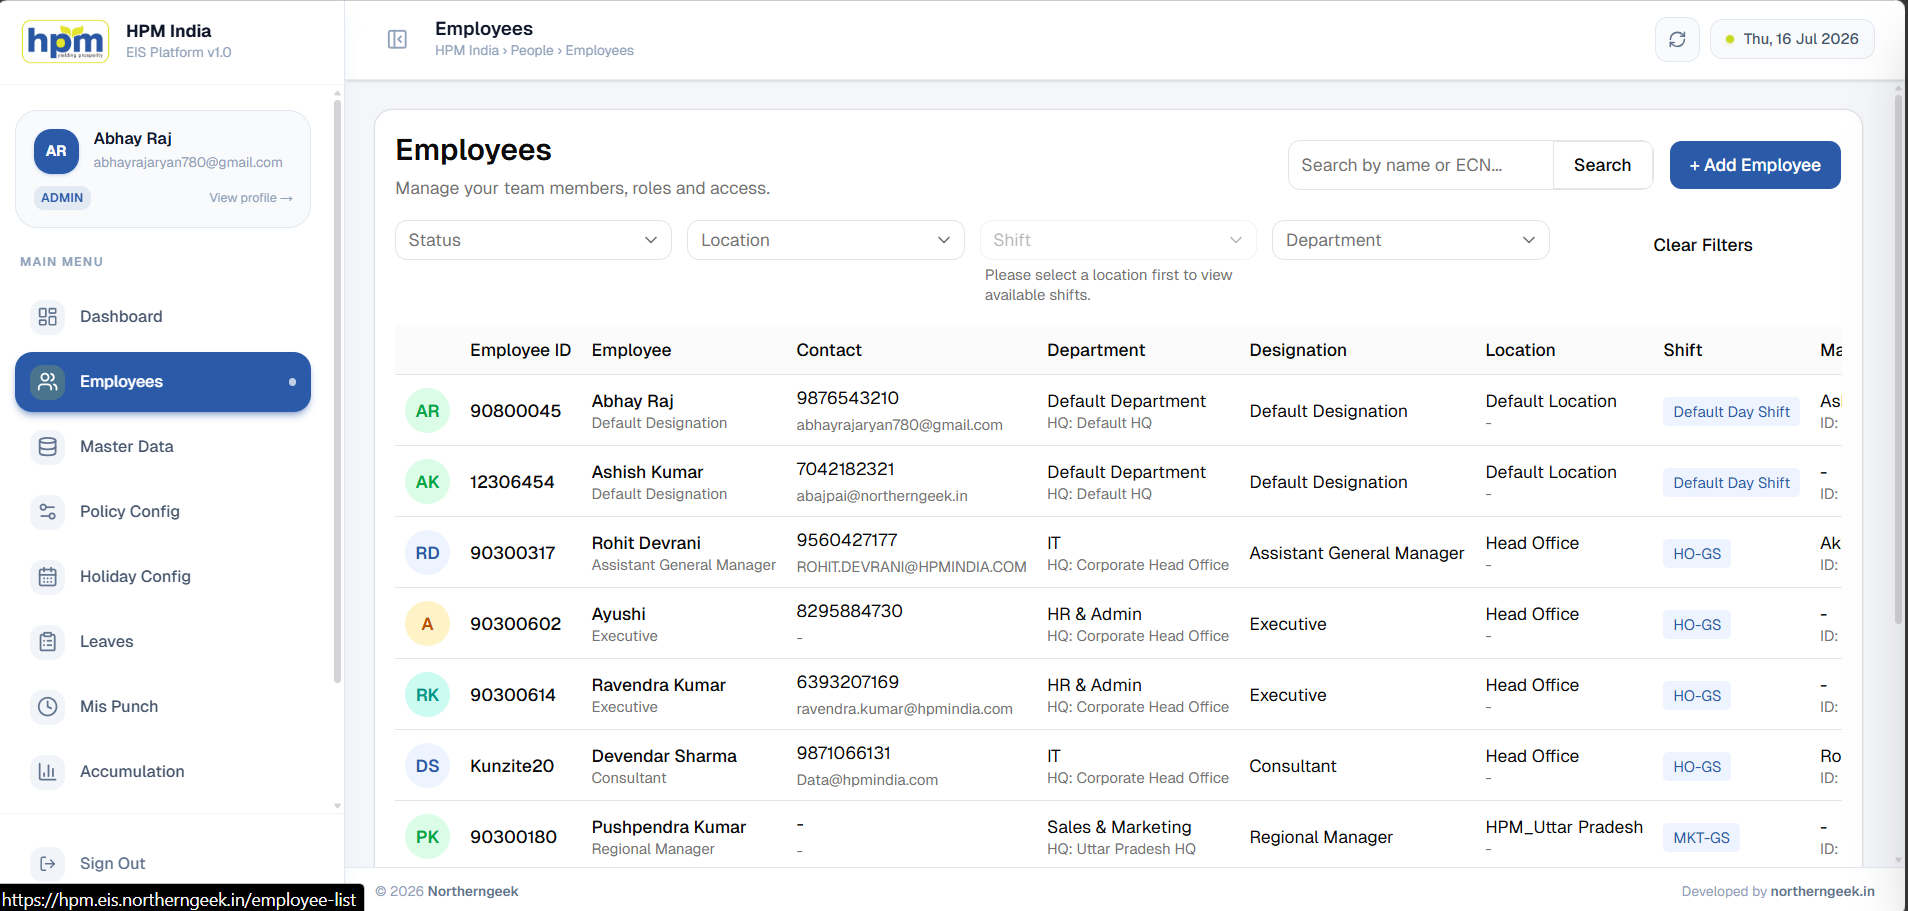Focus the Search by name or ECN field
Screen dimensions: 1908x911
pyautogui.click(x=1420, y=165)
